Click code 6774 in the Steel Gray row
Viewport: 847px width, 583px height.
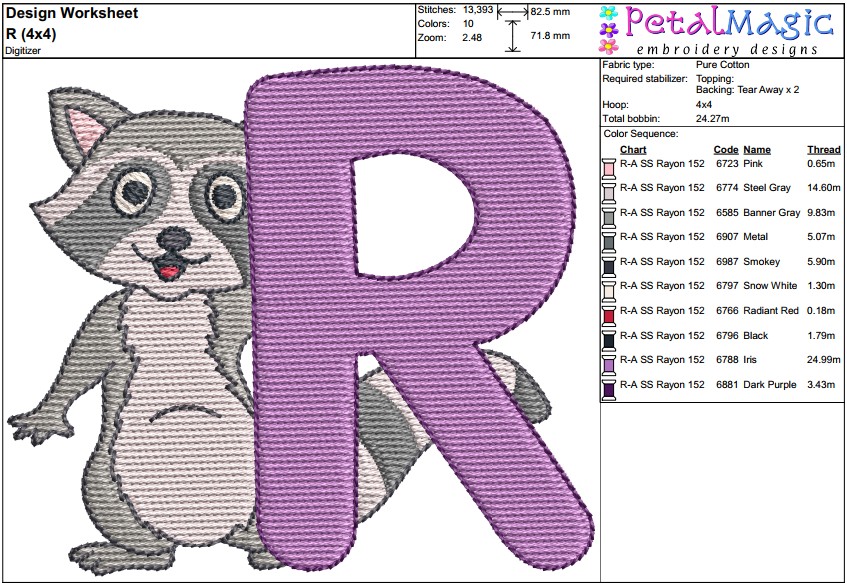[727, 188]
